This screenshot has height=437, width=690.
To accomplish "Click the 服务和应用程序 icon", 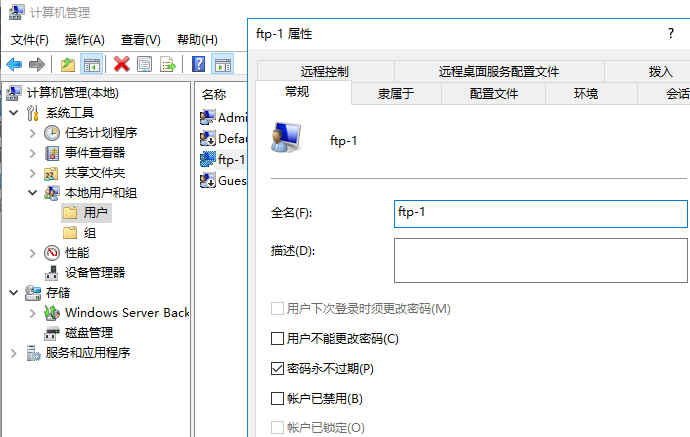I will pyautogui.click(x=33, y=353).
